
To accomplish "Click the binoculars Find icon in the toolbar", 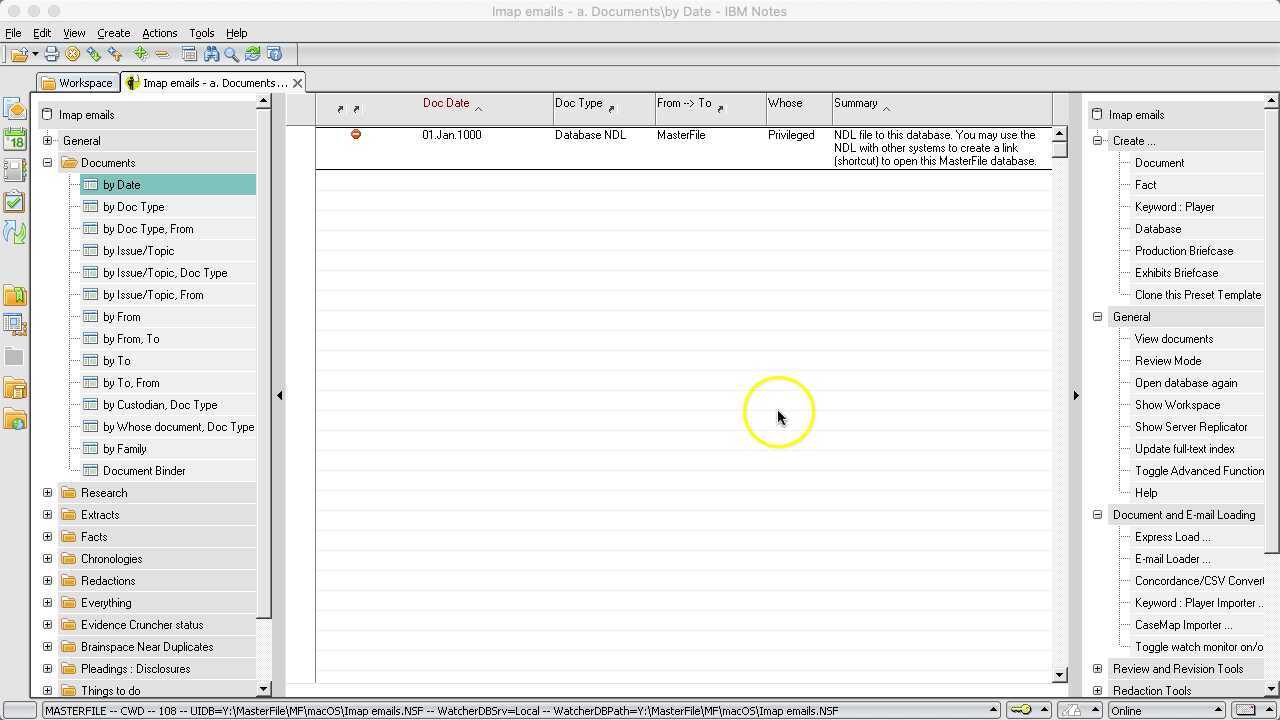I will coord(211,54).
